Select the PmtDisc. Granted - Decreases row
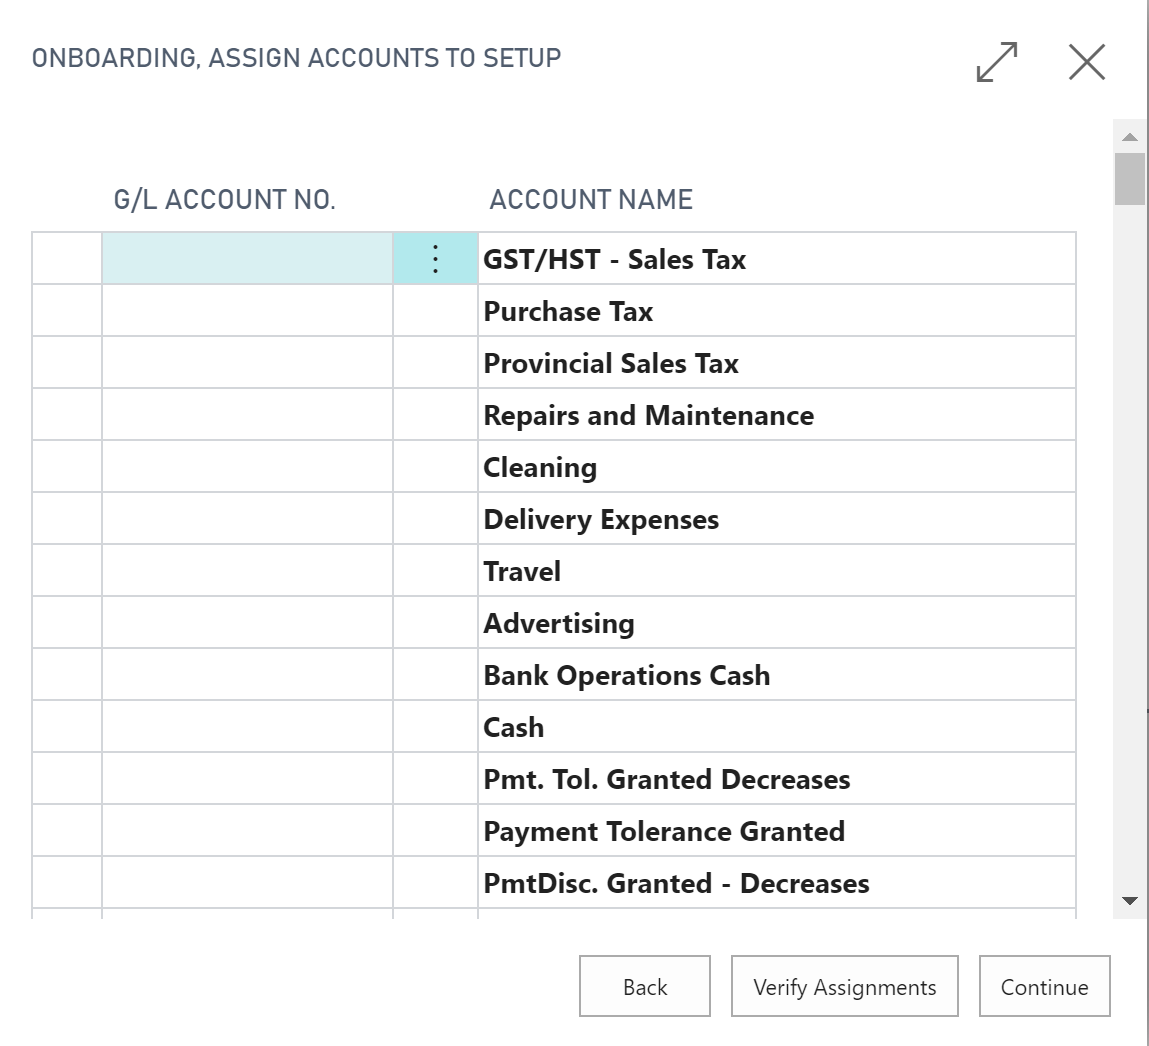This screenshot has height=1046, width=1149. point(553,883)
